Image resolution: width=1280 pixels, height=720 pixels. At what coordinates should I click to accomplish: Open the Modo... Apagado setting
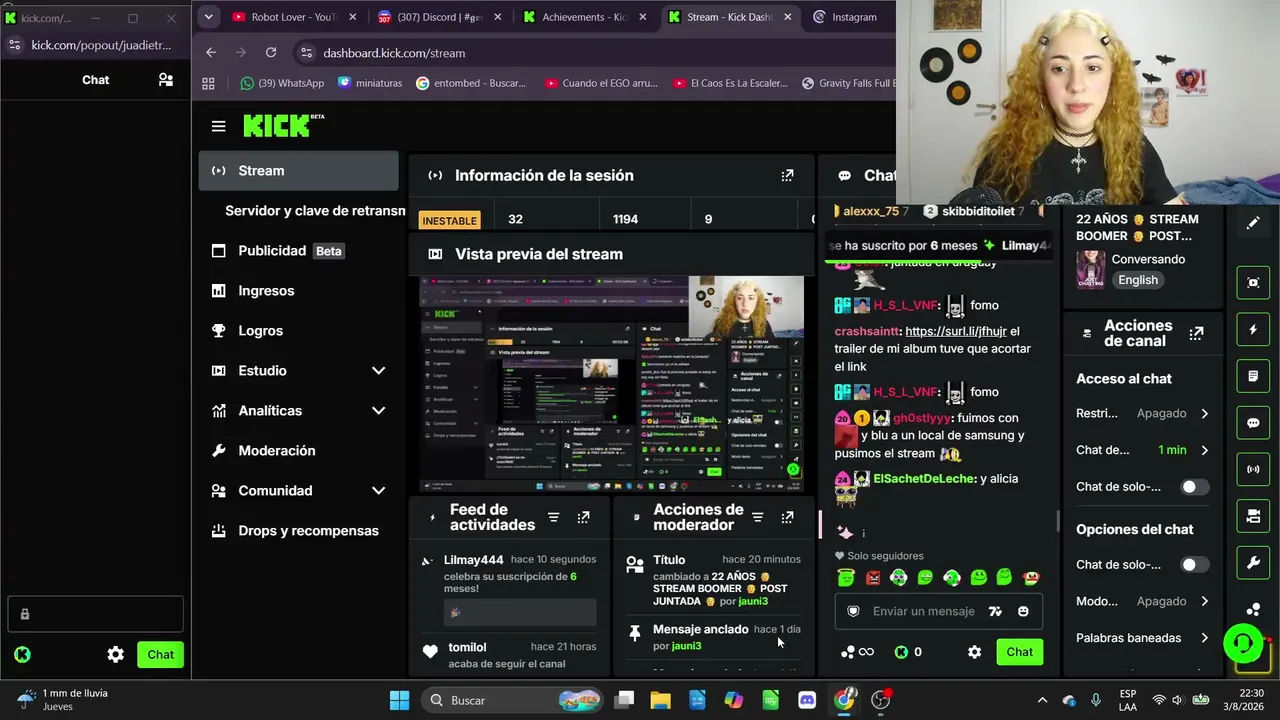tap(1142, 601)
